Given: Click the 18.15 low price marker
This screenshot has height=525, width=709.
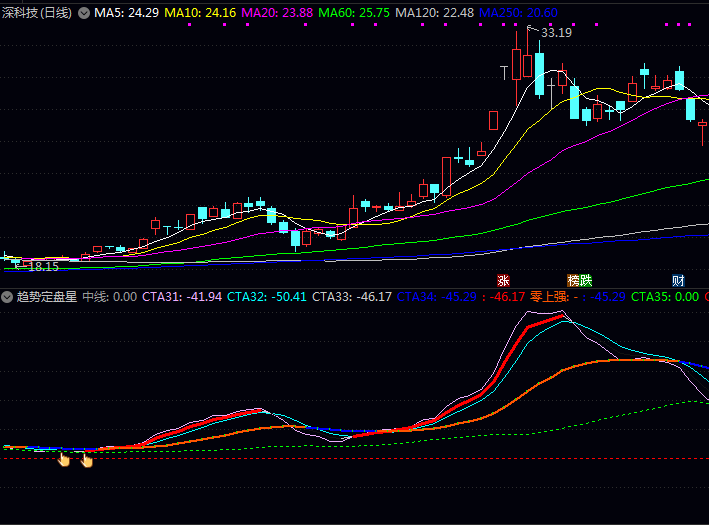Looking at the screenshot, I should tap(42, 267).
